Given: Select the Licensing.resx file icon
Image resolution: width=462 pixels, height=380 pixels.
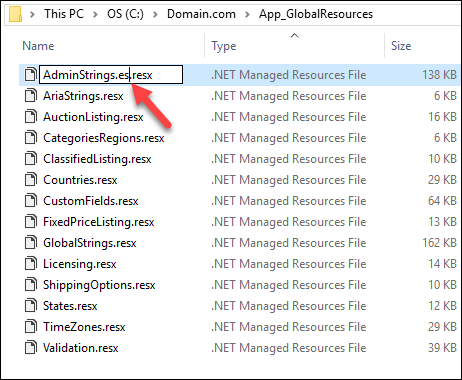Looking at the screenshot, I should (31, 264).
